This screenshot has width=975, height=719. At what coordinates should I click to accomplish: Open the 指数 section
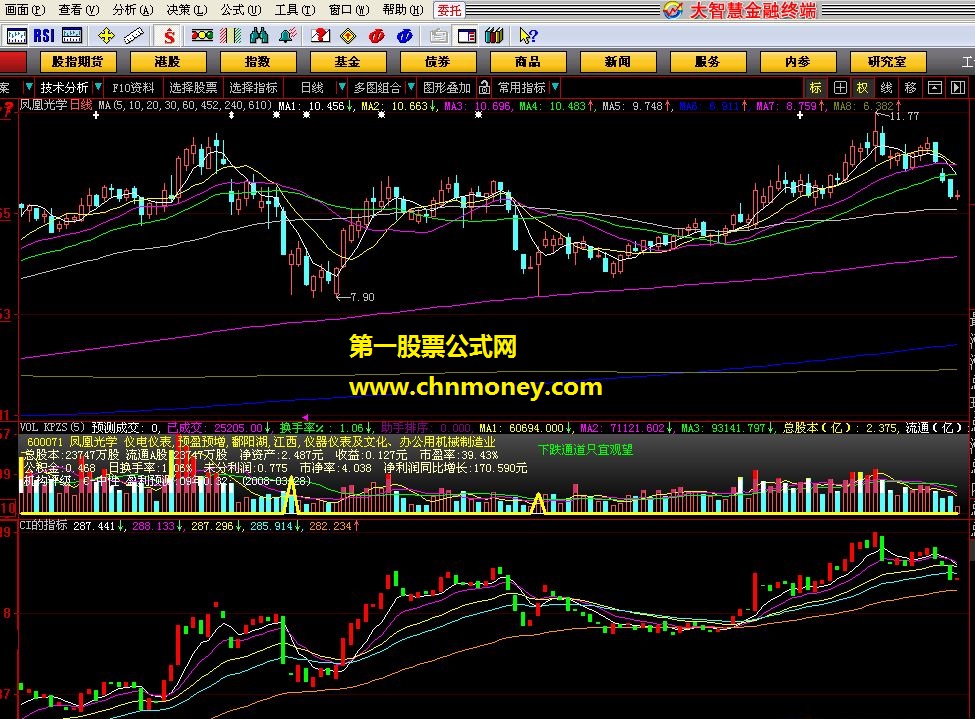coord(257,62)
